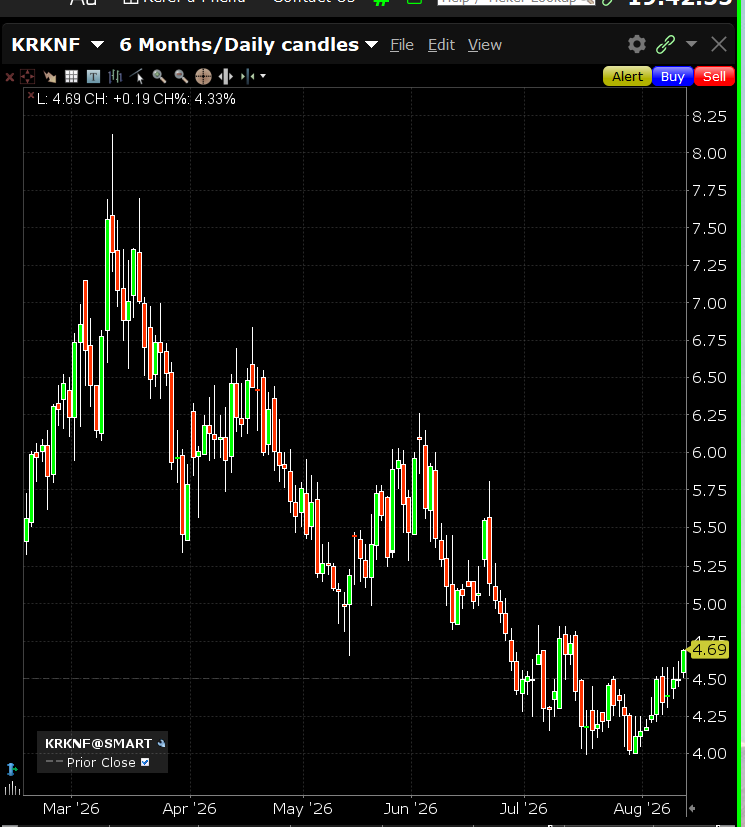Viewport: 745px width, 827px height.
Task: Click the 4.00 price axis label
Action: (x=709, y=754)
